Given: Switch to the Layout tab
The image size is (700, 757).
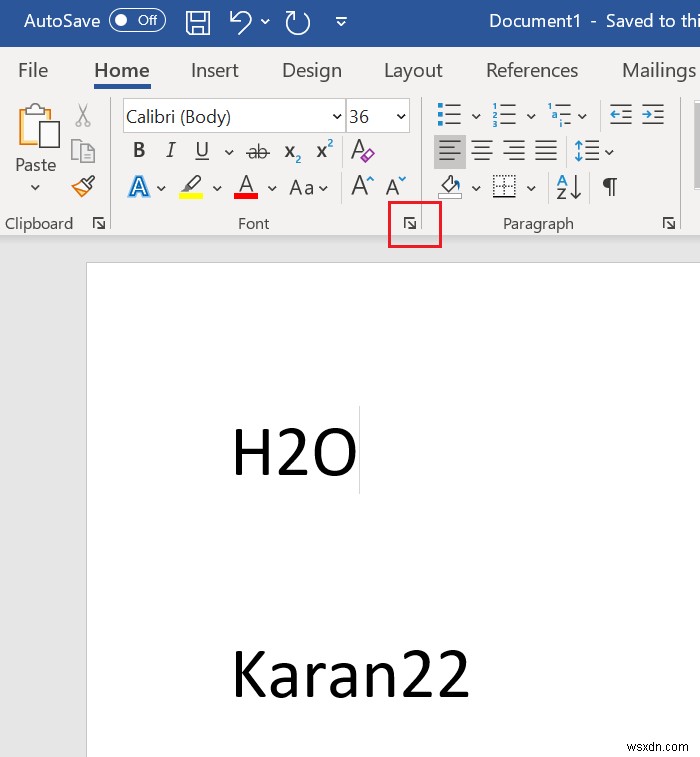Looking at the screenshot, I should coord(413,70).
